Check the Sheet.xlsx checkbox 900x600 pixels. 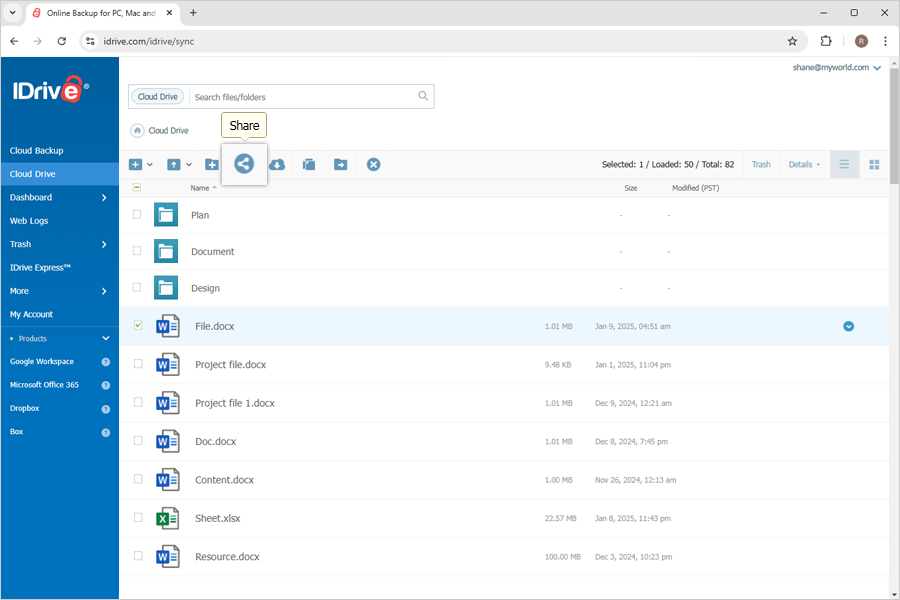click(x=138, y=517)
